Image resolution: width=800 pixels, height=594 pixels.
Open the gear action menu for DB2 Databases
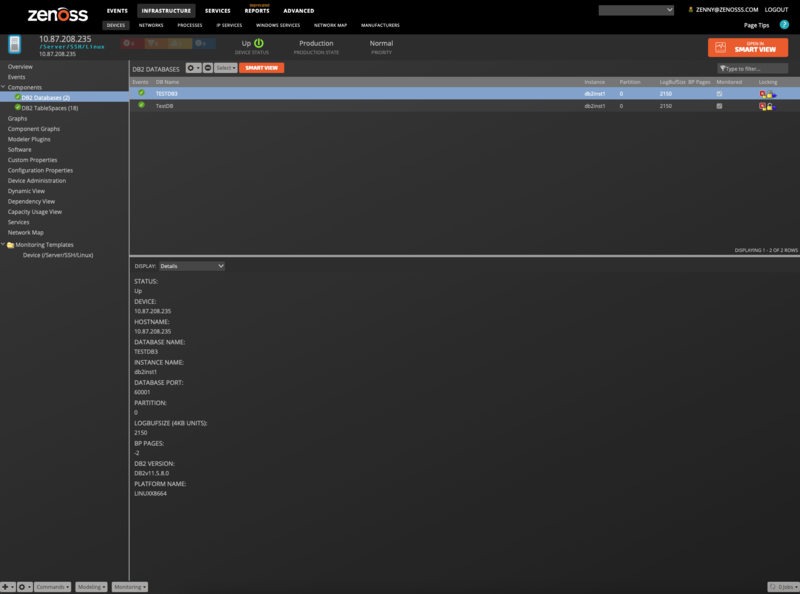pos(193,68)
